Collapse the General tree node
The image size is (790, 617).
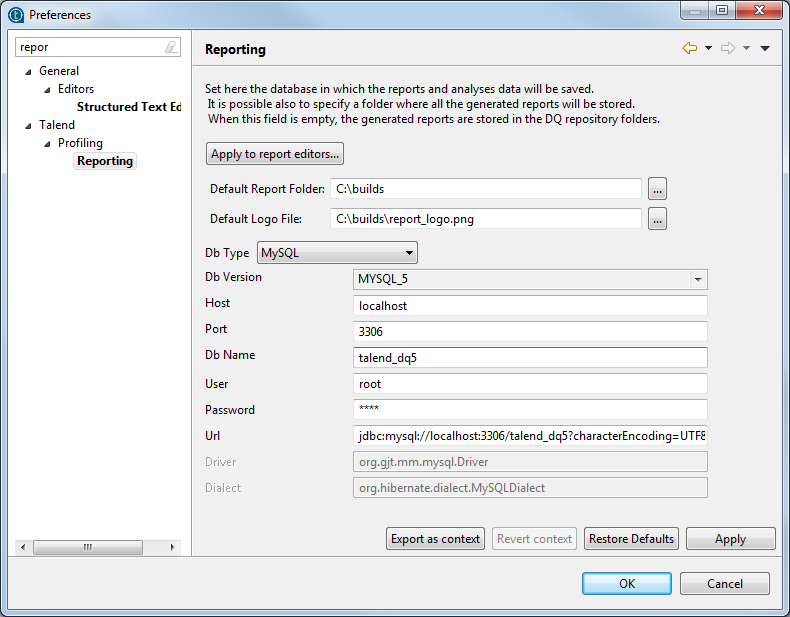coord(29,72)
